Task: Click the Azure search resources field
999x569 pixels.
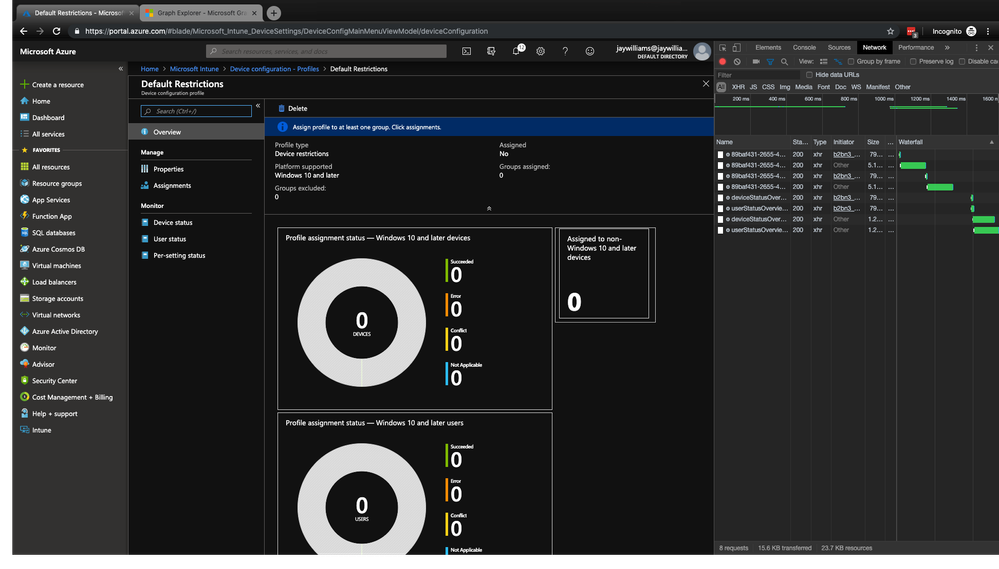Action: (x=326, y=52)
